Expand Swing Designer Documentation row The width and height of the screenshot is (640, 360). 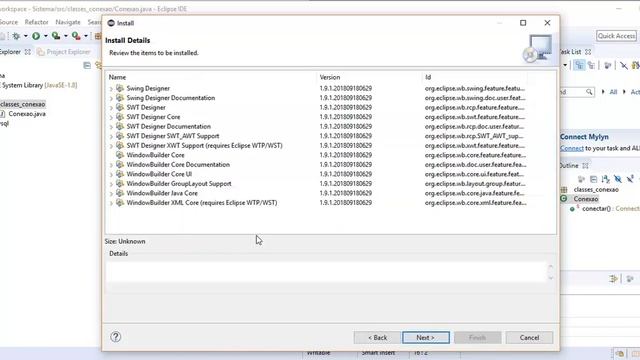click(x=111, y=98)
